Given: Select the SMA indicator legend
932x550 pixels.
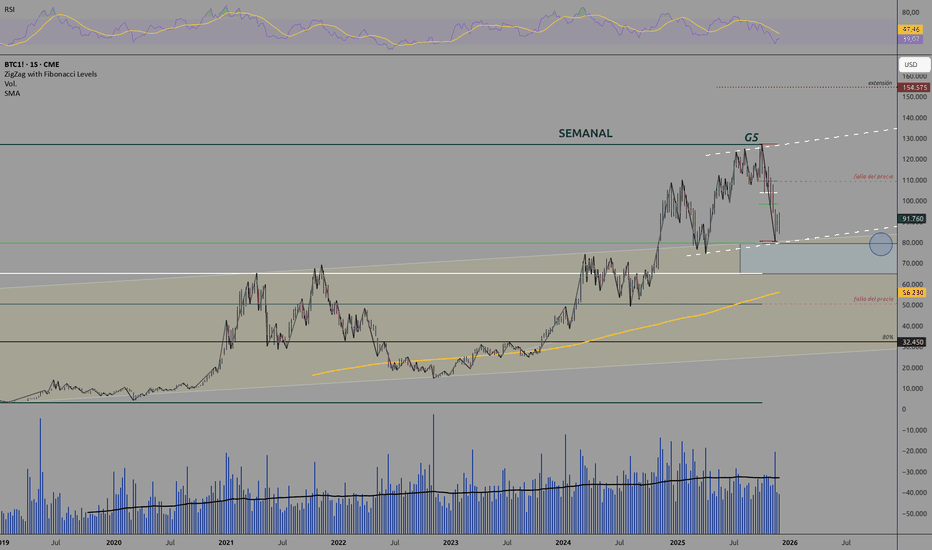Looking at the screenshot, I should pyautogui.click(x=12, y=93).
